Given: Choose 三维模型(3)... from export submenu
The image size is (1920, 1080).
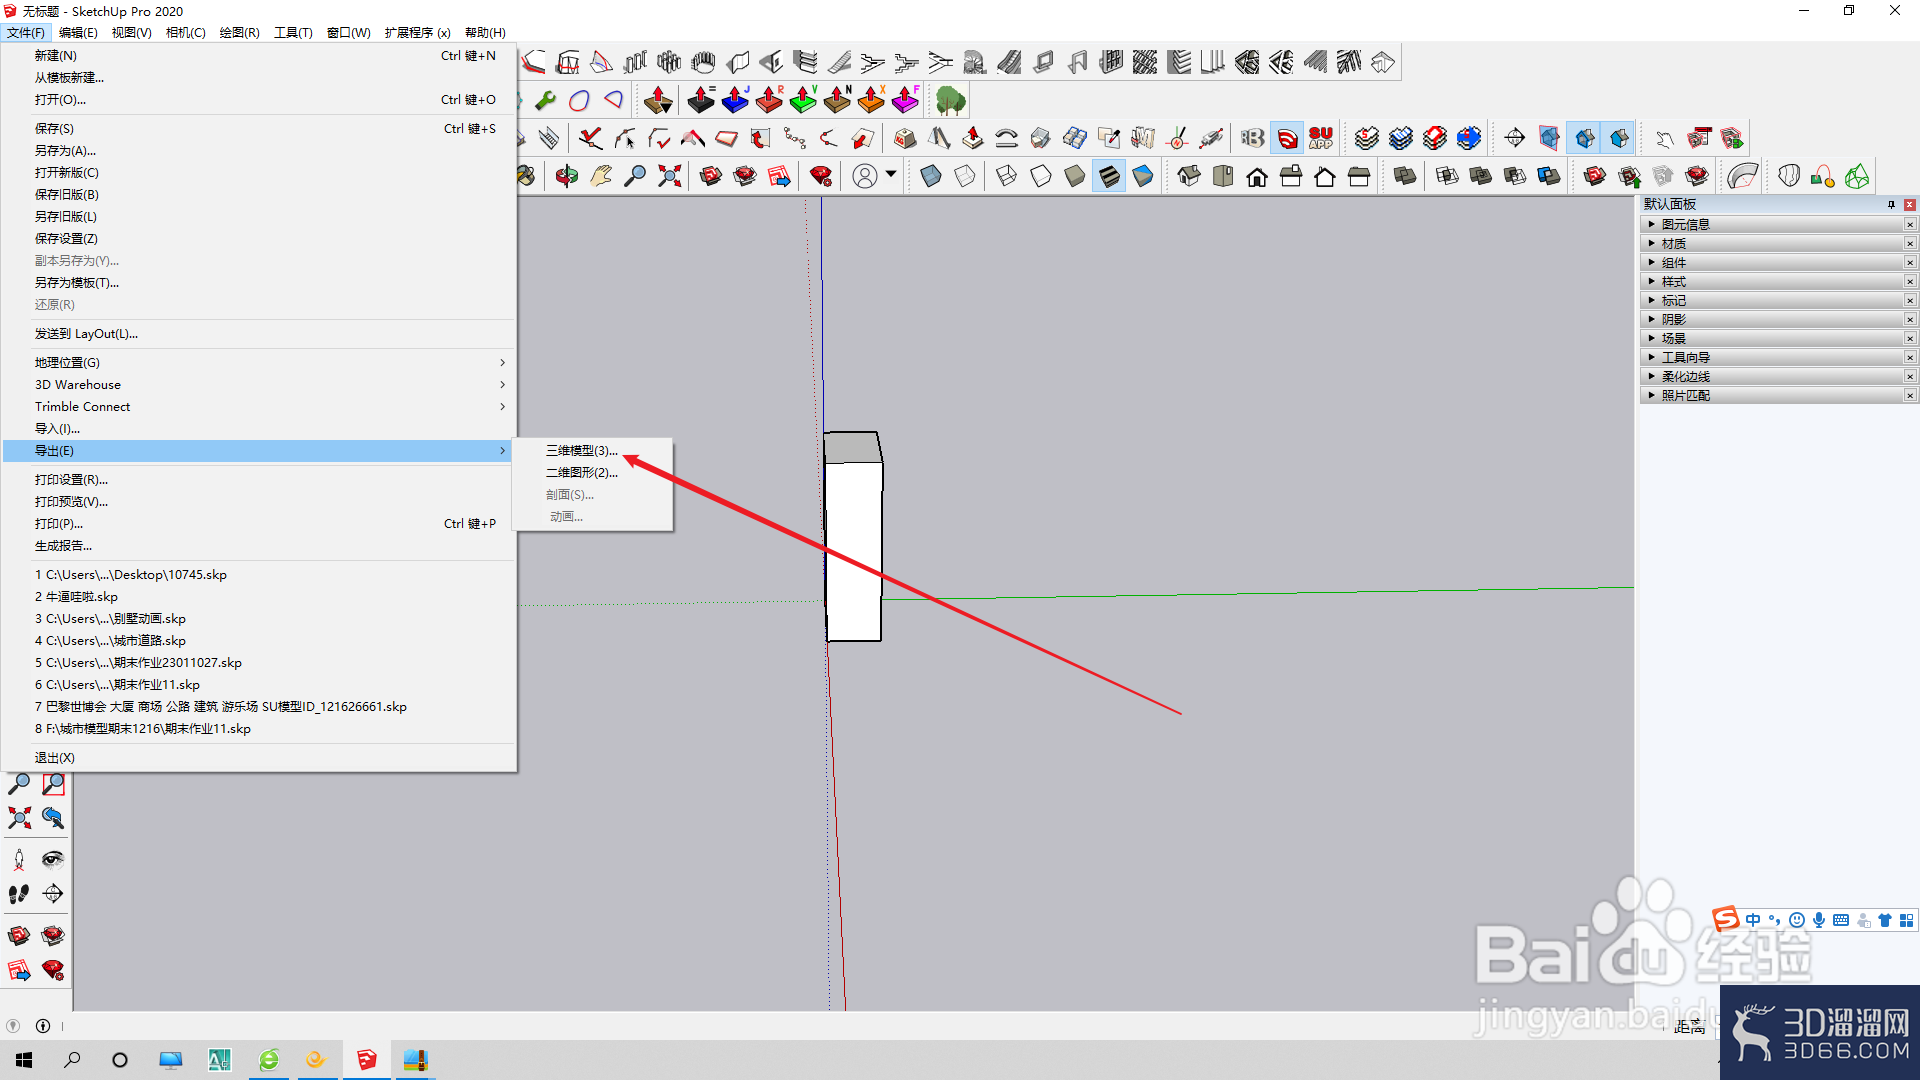Looking at the screenshot, I should pos(581,451).
